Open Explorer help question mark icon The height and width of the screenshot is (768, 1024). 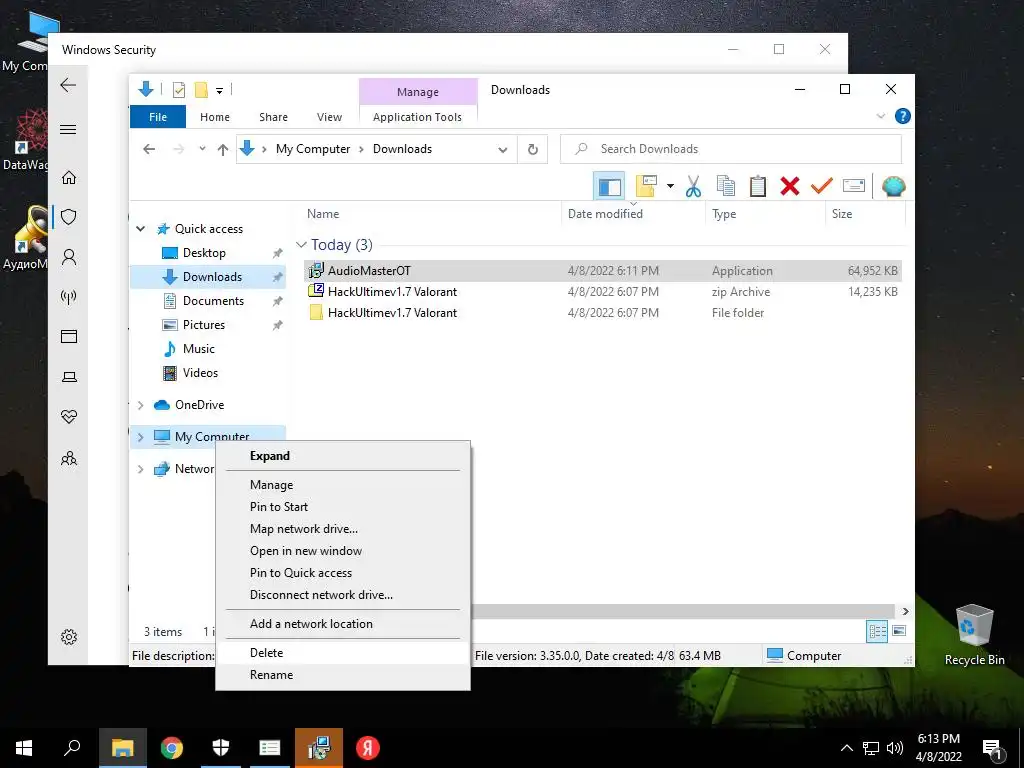click(903, 116)
